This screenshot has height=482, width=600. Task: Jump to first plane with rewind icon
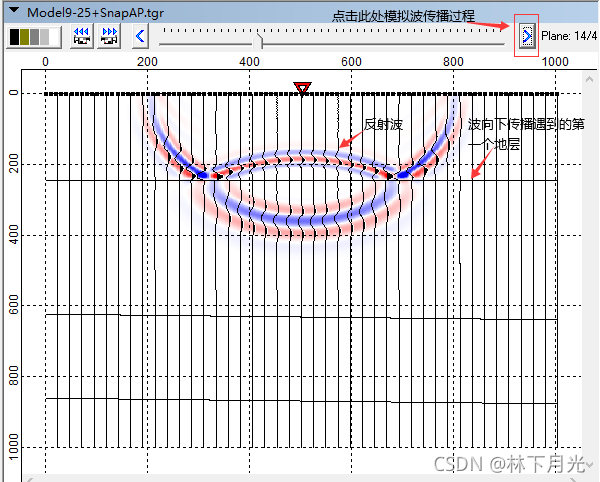coord(82,36)
